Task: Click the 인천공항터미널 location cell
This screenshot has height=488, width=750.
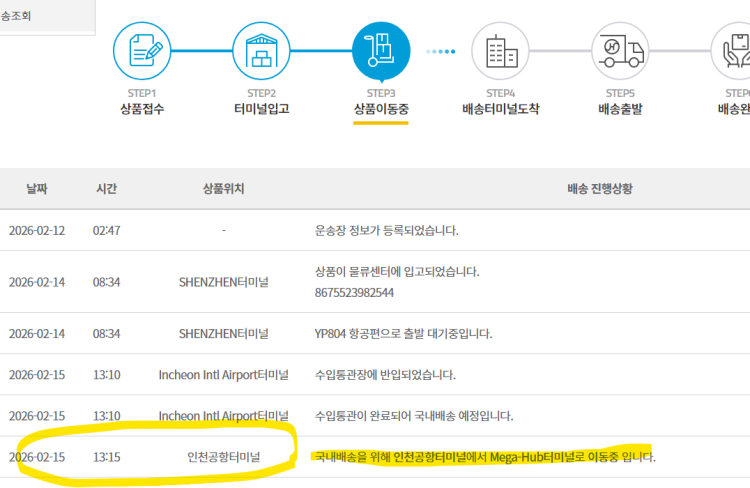Action: pos(223,457)
